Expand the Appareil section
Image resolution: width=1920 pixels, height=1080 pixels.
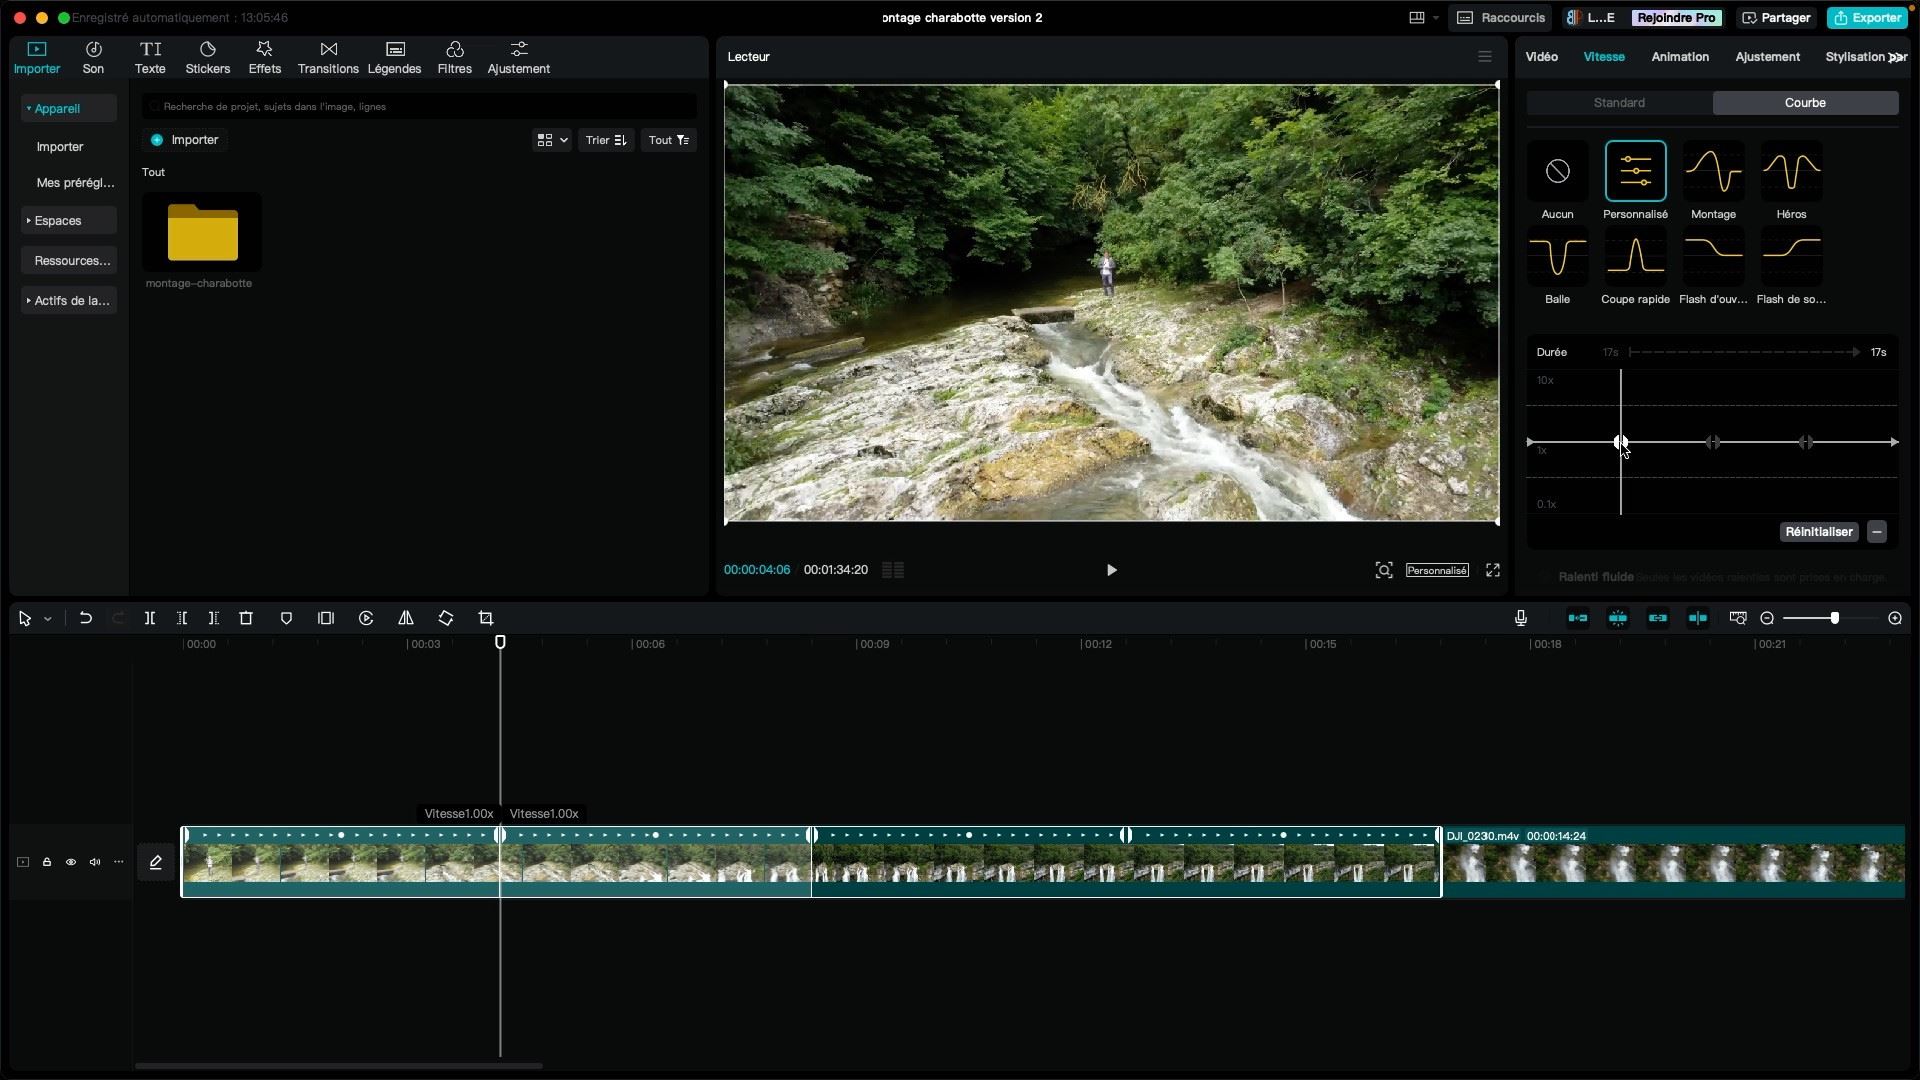click(69, 108)
